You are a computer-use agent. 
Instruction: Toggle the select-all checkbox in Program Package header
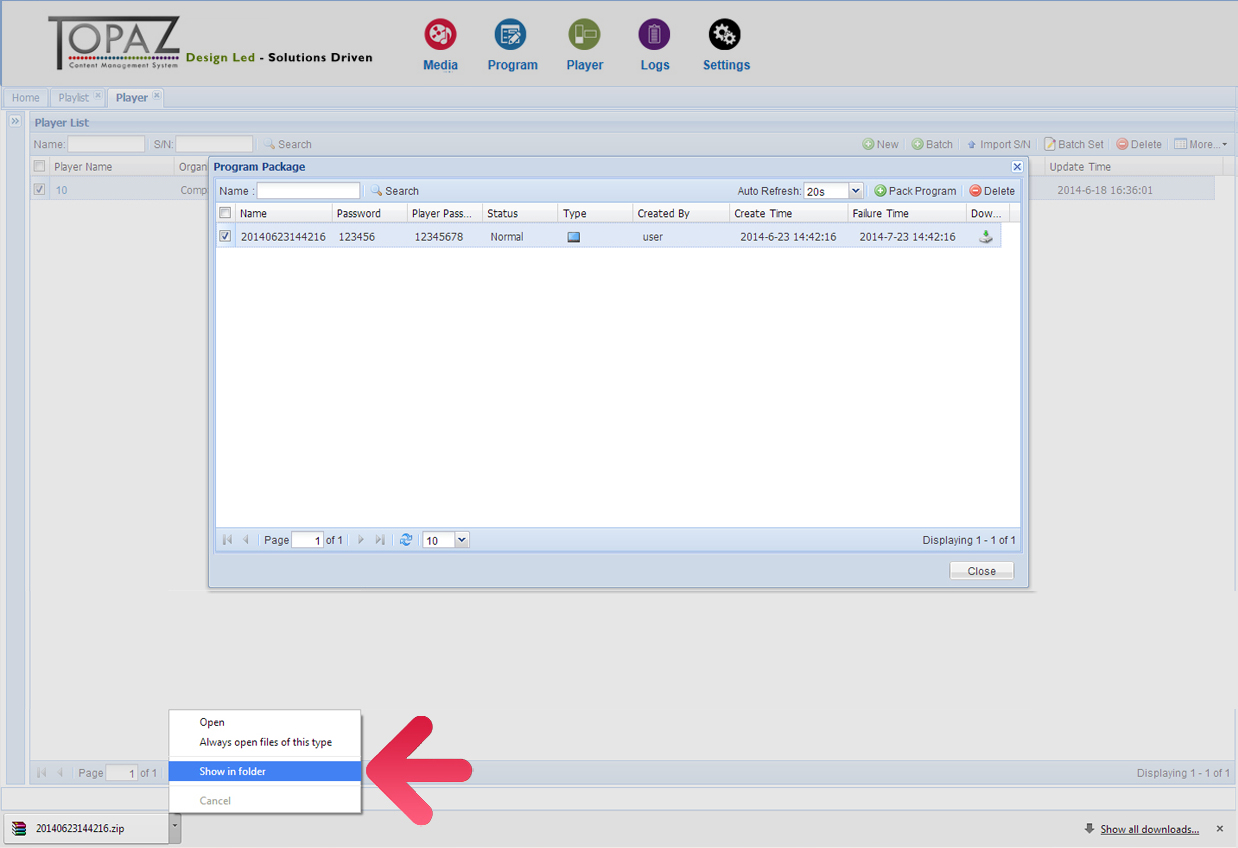tap(225, 213)
